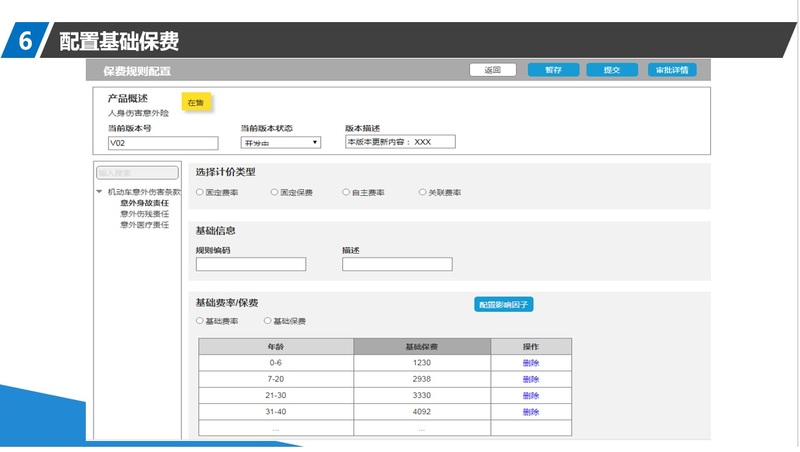Click the 描述 input field under 基础信息
Image resolution: width=800 pixels, height=452 pixels.
pos(397,264)
